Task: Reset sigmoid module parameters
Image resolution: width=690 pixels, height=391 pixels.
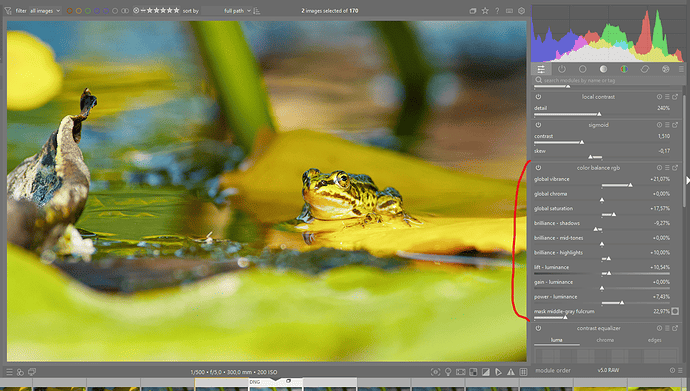Action: (x=659, y=125)
